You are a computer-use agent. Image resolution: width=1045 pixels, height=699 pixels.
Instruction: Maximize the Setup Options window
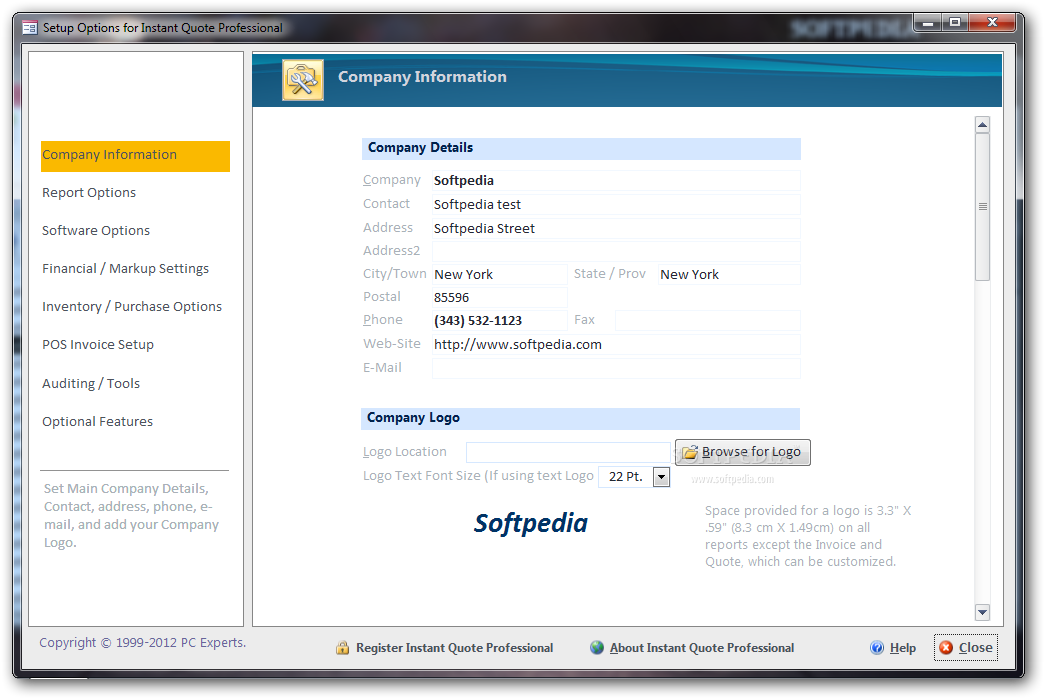pyautogui.click(x=955, y=23)
